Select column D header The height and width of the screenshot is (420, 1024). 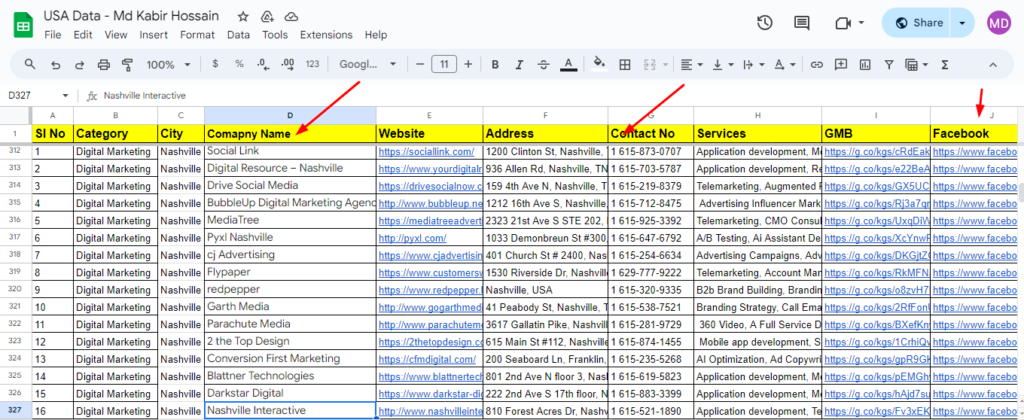pyautogui.click(x=290, y=116)
